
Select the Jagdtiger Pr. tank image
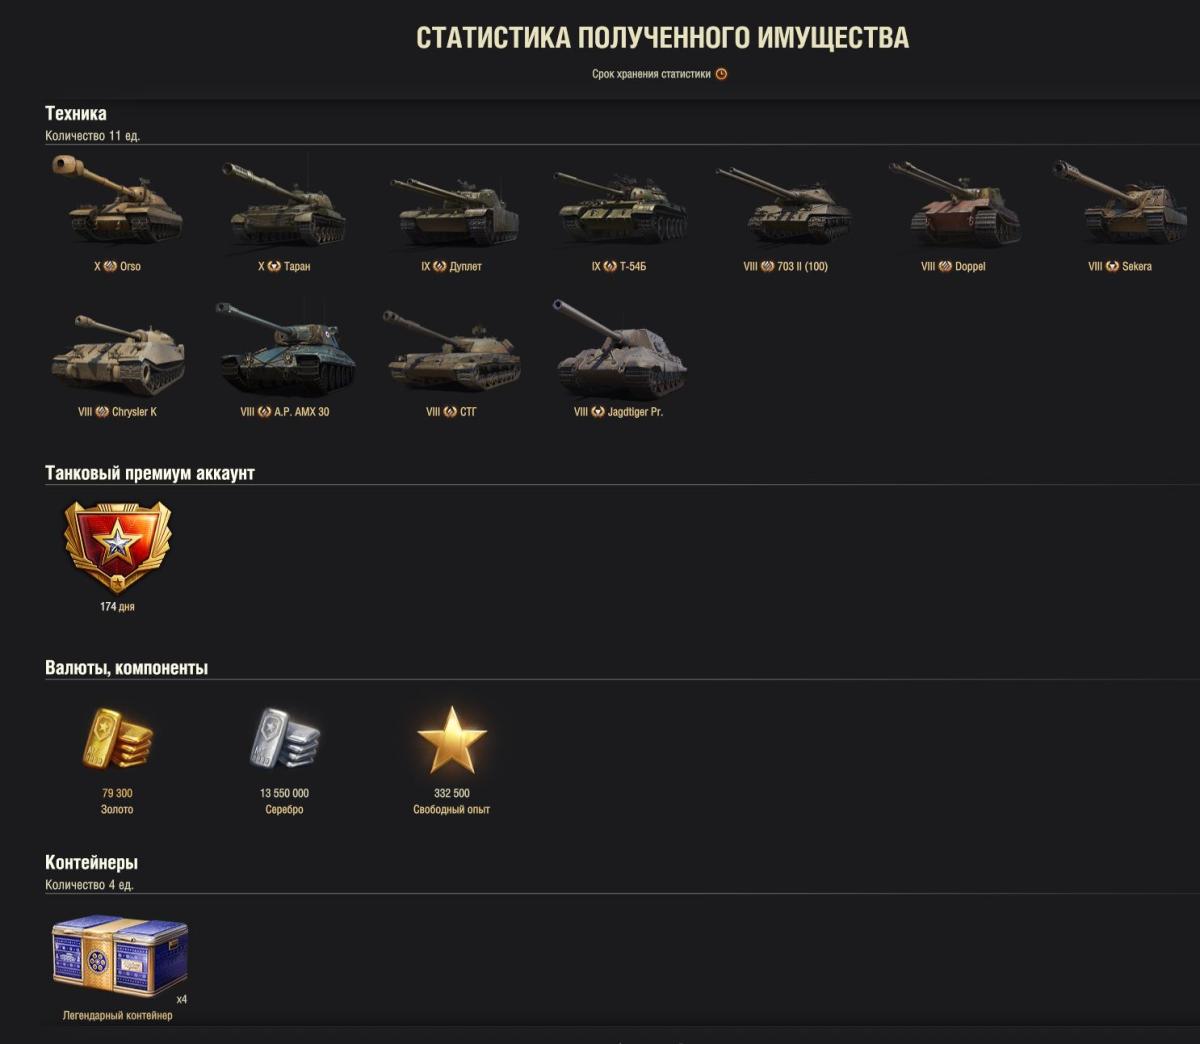tap(620, 348)
